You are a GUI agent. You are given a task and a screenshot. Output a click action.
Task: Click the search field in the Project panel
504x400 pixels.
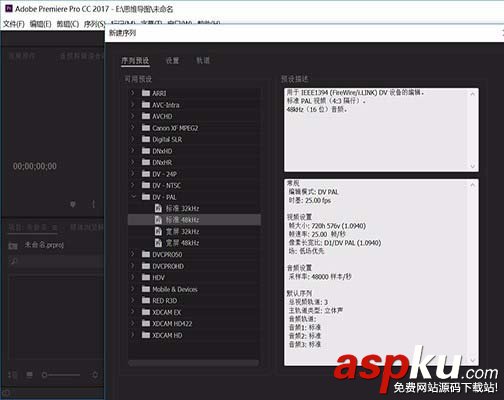[x=57, y=261]
